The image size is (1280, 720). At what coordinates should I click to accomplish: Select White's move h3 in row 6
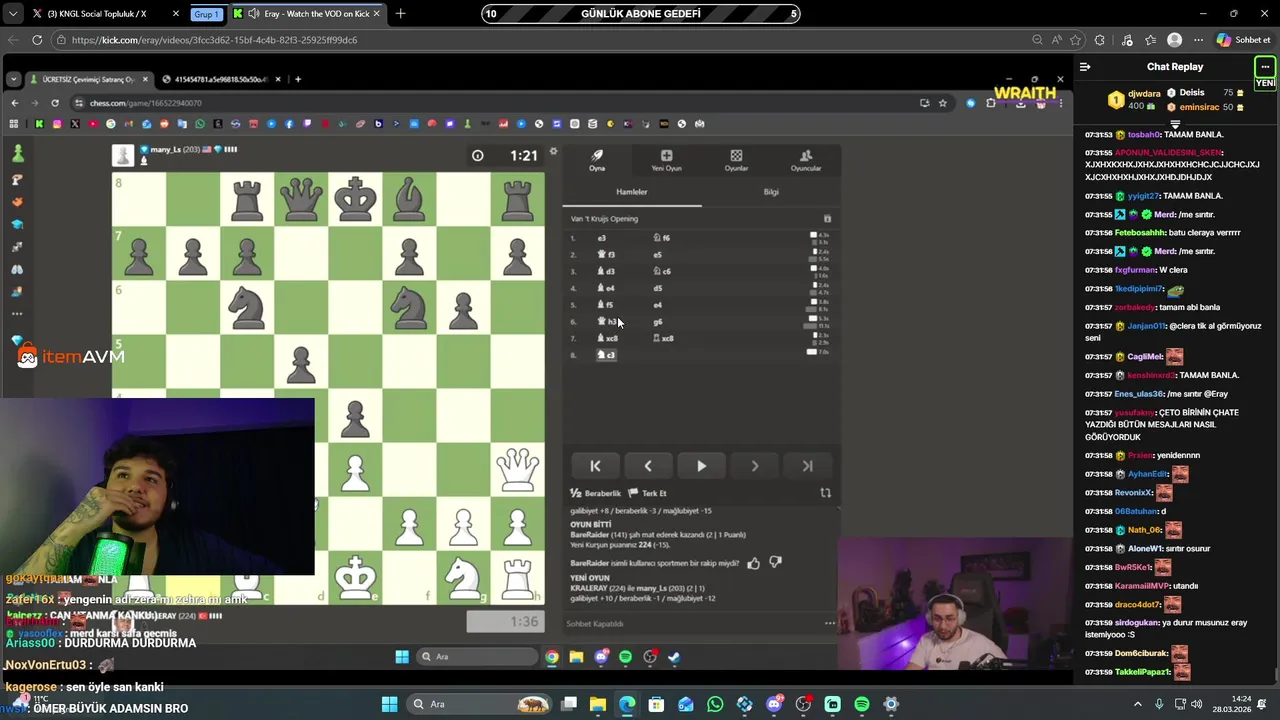608,322
